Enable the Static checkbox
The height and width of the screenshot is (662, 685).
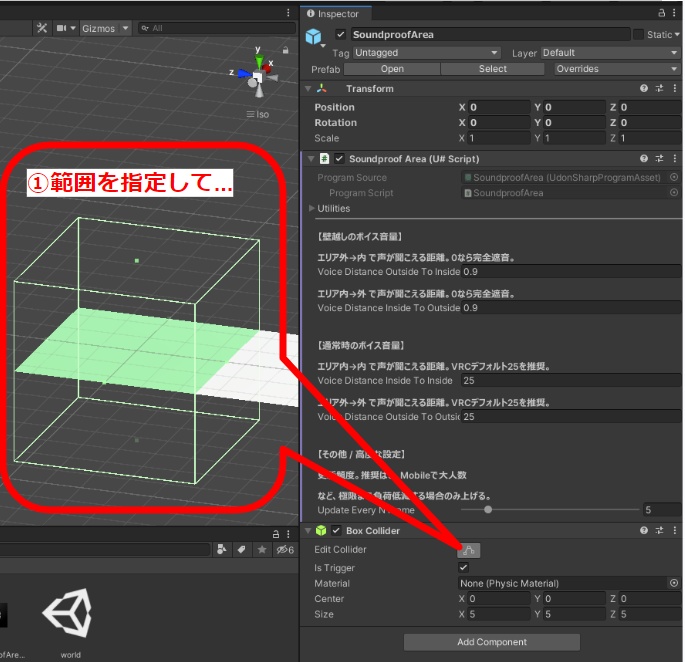coord(638,35)
